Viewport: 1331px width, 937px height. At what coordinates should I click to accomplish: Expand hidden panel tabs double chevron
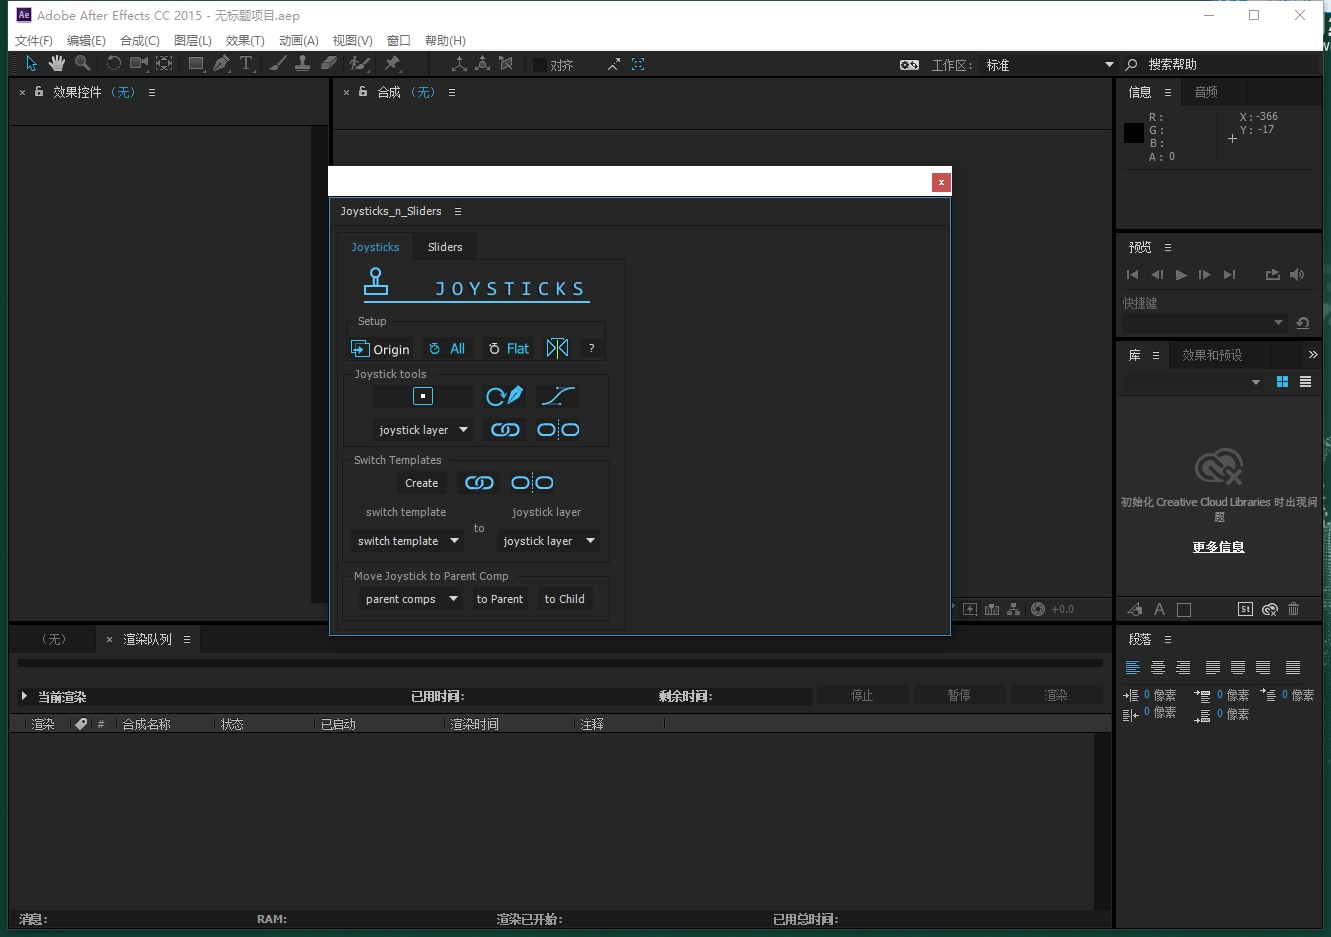tap(1313, 355)
